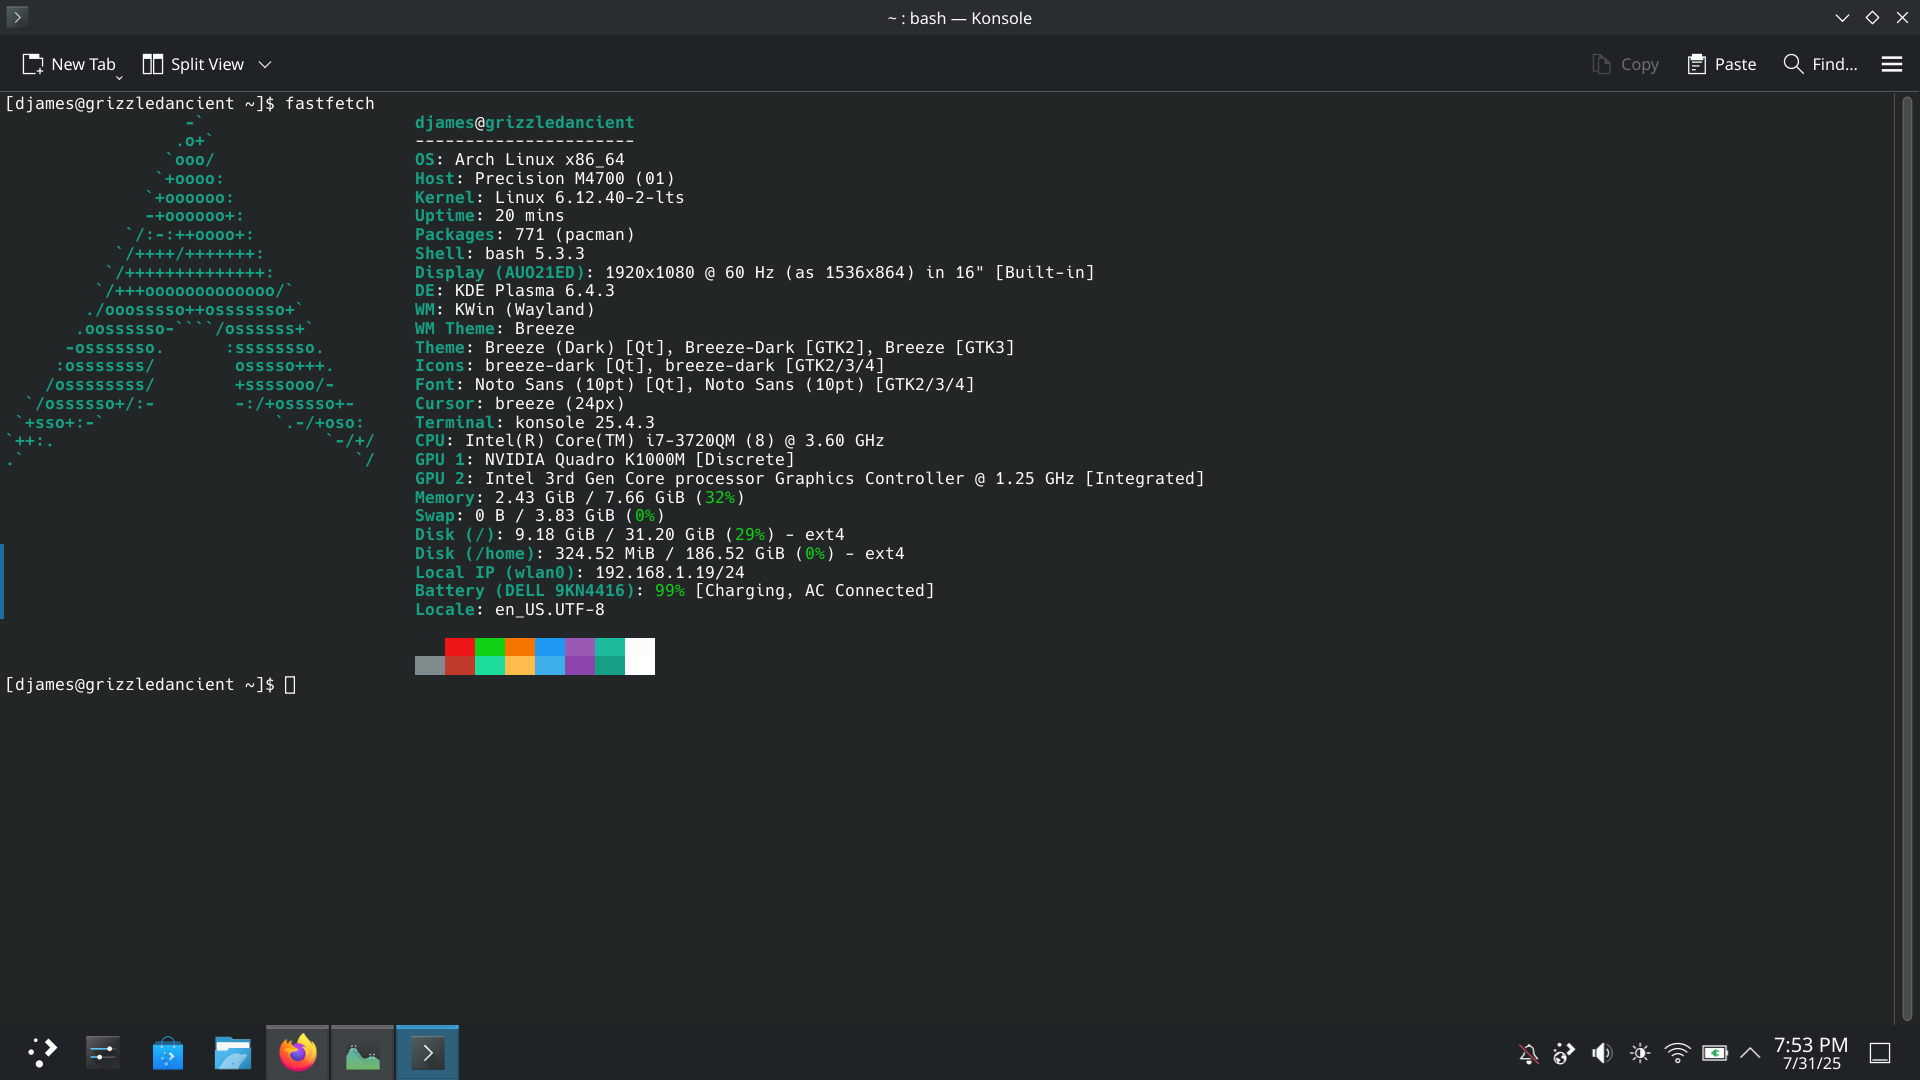This screenshot has height=1080, width=1920.
Task: Click the Konsole window menu icon
Action: pyautogui.click(x=17, y=17)
